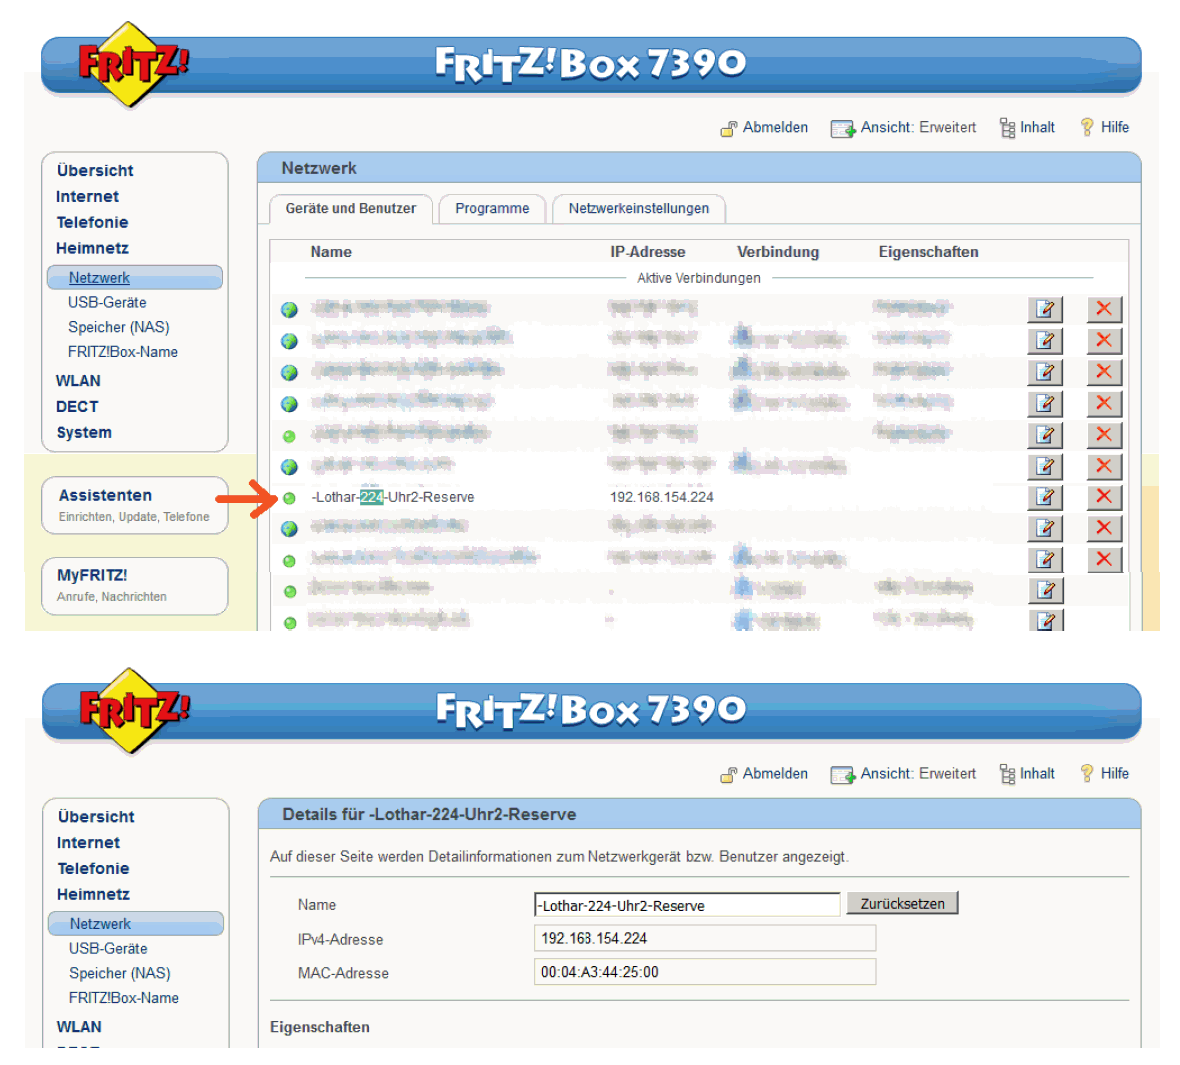Viewport: 1180px width, 1065px height.
Task: Open USB-Geräte in Details page sidebar
Action: 108,948
